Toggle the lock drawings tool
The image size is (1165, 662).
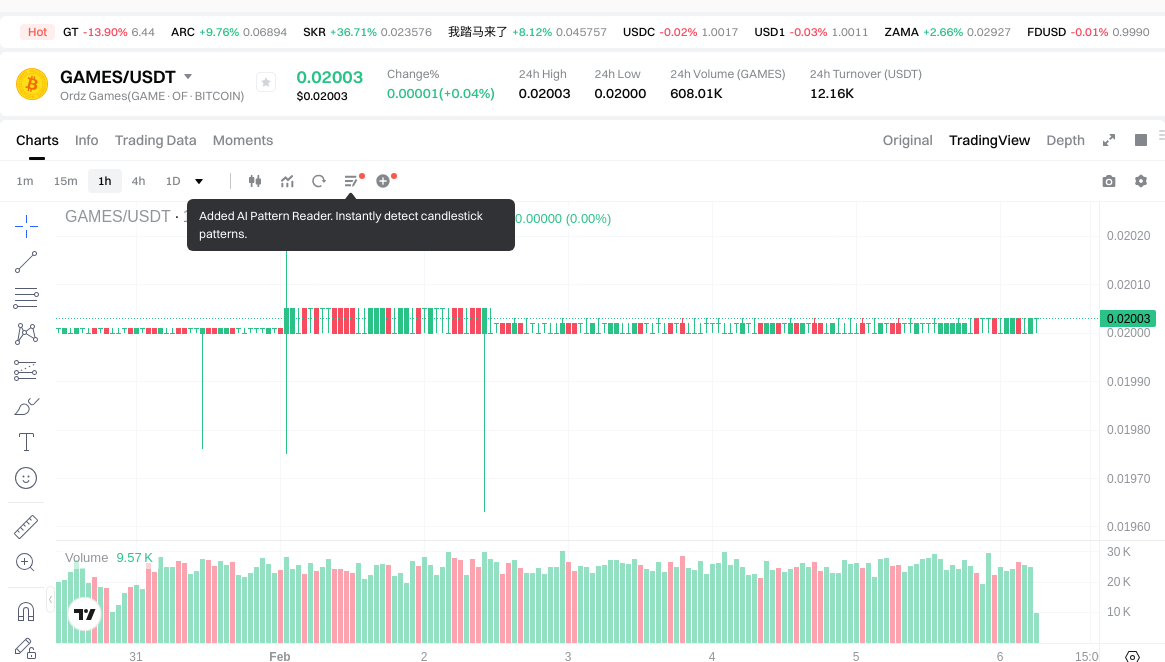(x=26, y=648)
